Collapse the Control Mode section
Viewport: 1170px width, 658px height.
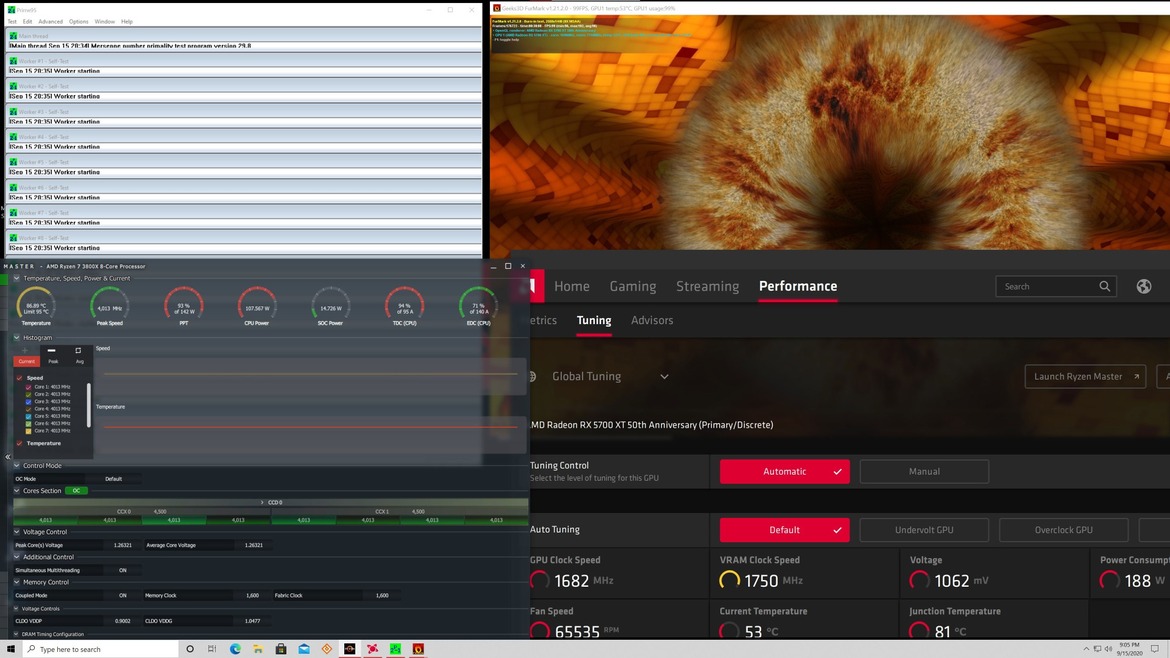tap(16, 466)
